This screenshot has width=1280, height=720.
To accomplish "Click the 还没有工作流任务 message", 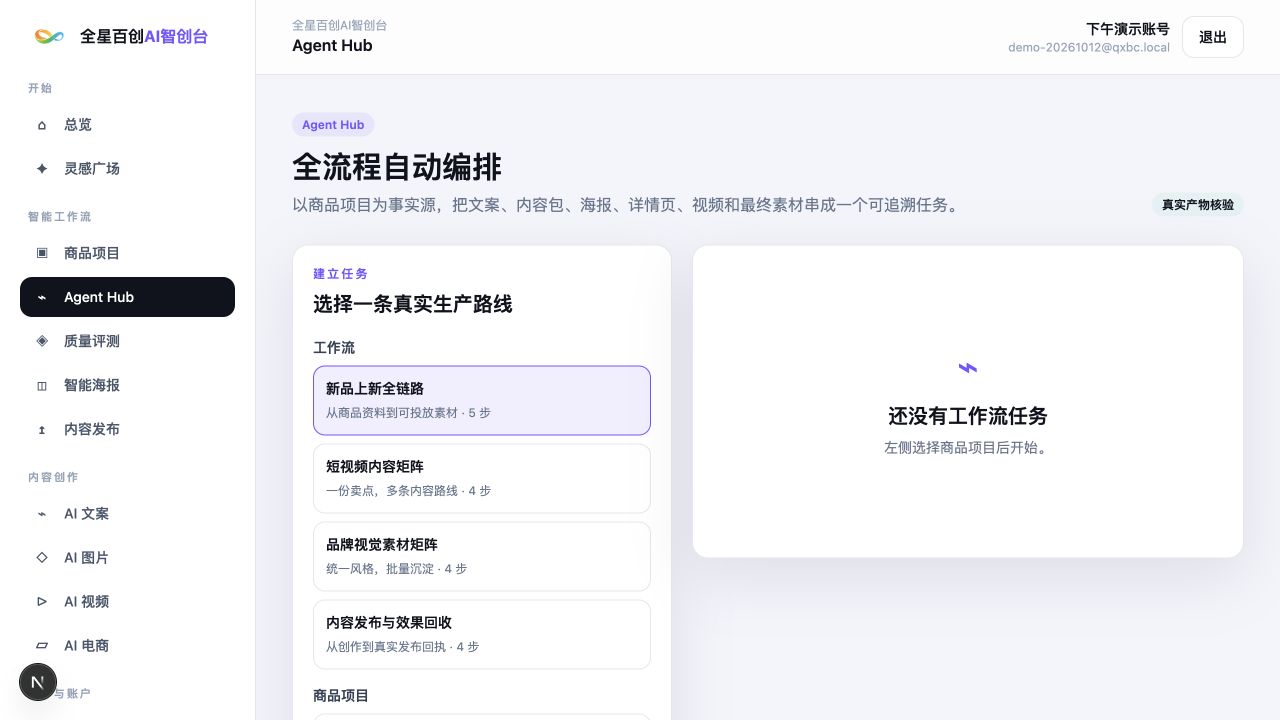I will point(968,416).
